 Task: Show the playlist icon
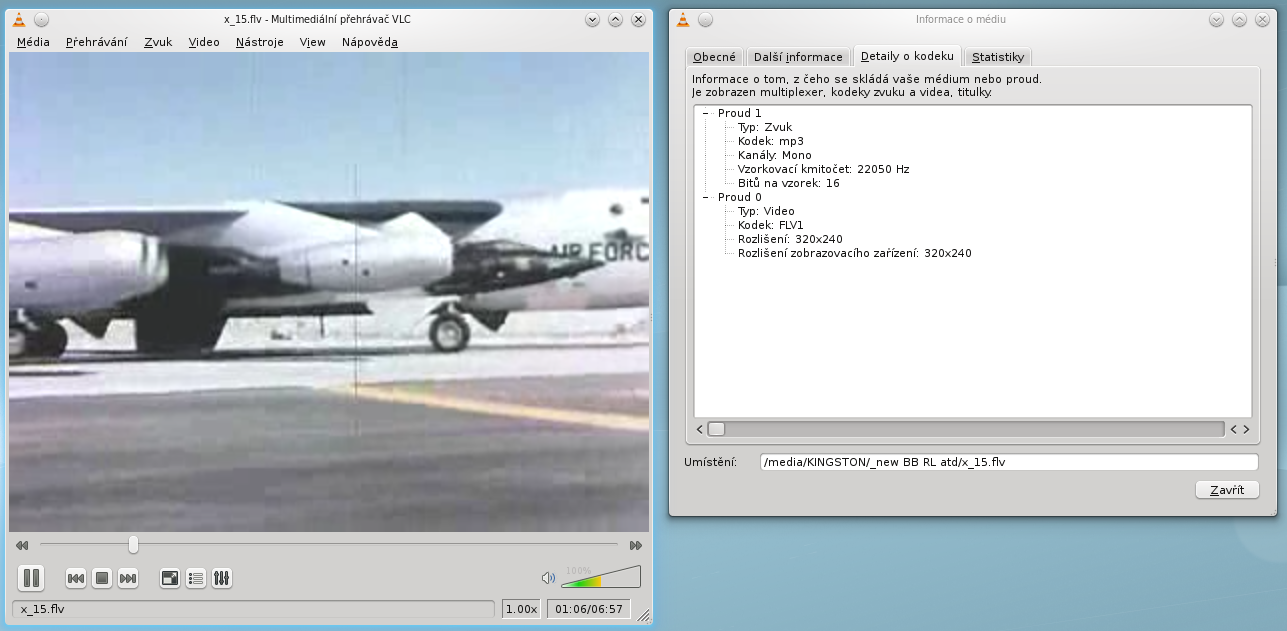(x=196, y=578)
